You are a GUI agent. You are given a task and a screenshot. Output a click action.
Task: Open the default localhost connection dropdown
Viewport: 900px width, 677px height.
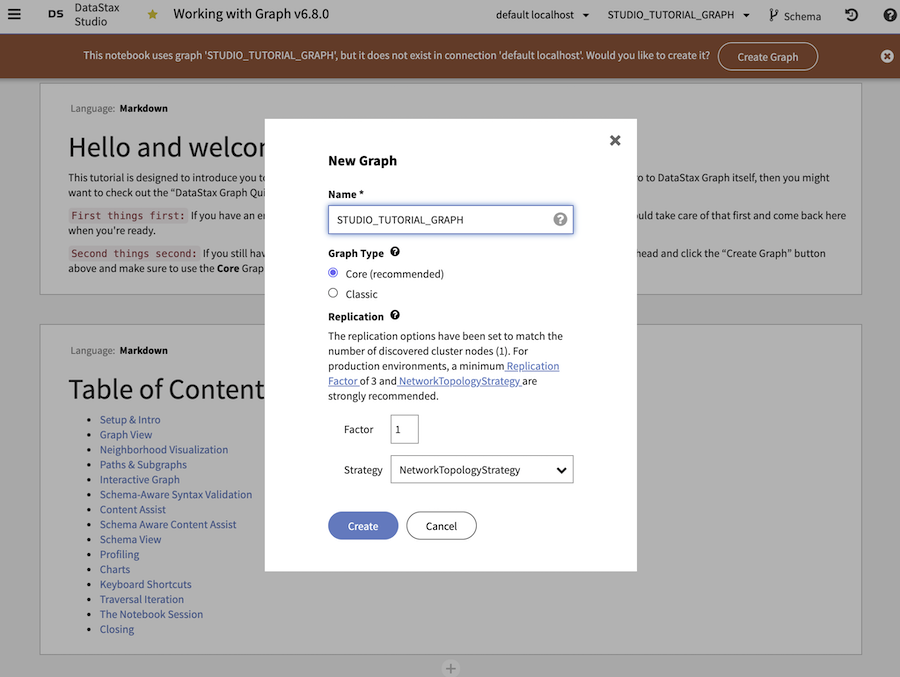[x=542, y=15]
